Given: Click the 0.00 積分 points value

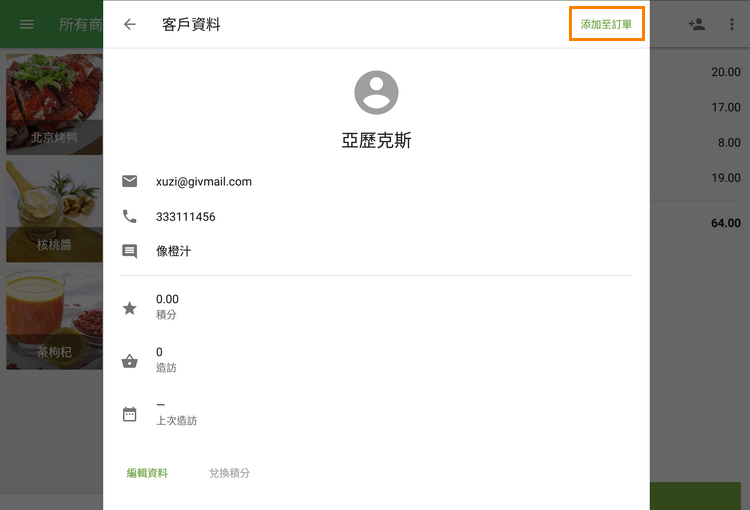Looking at the screenshot, I should click(167, 306).
